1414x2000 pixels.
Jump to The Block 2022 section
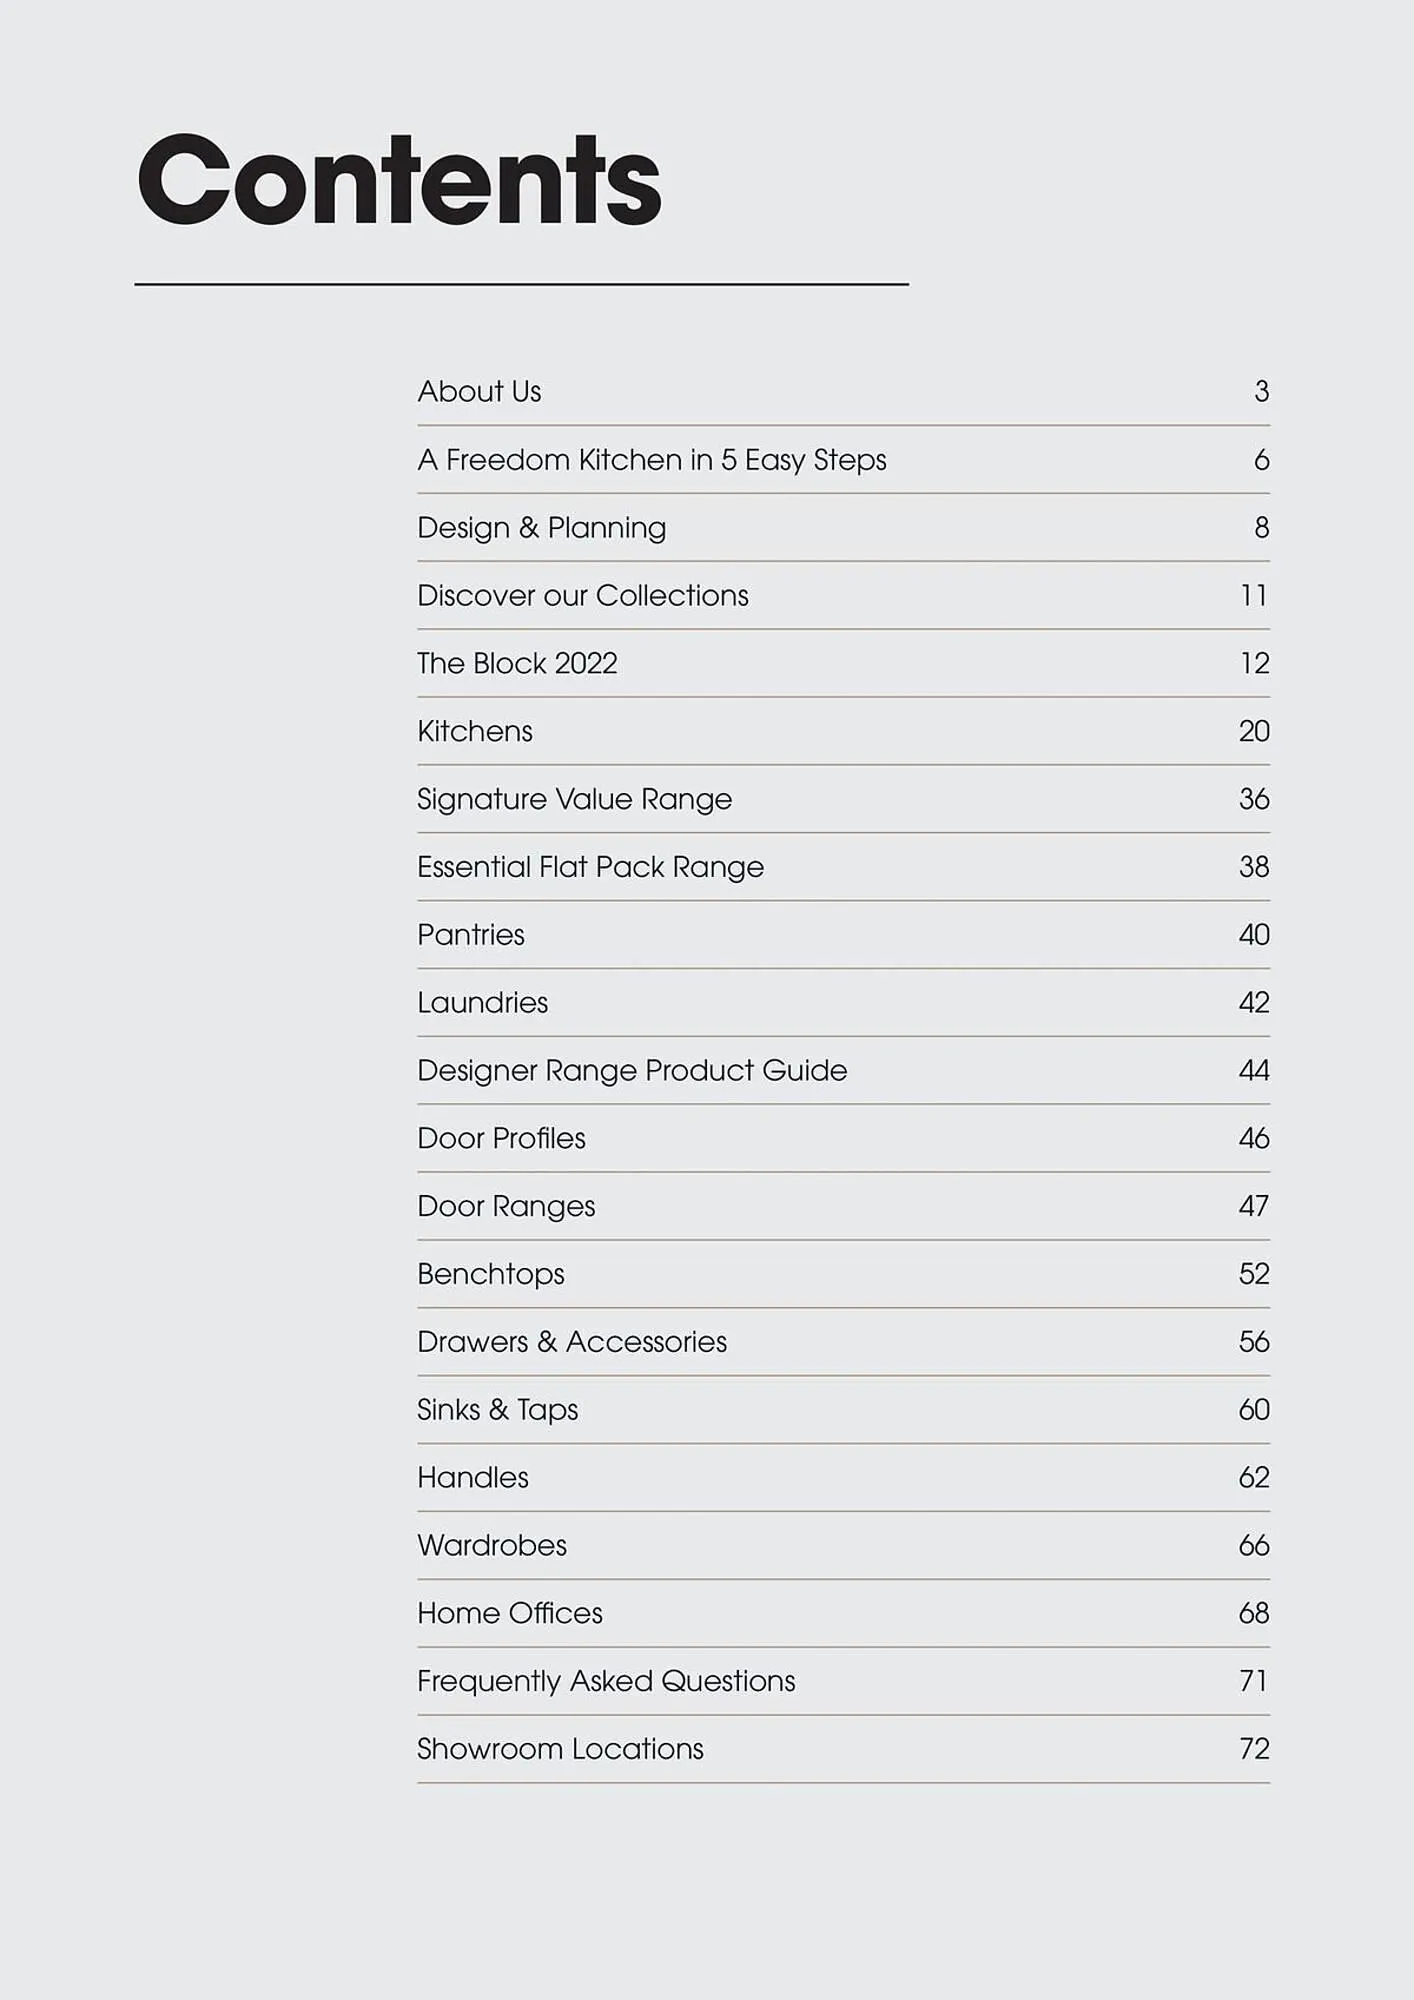(517, 663)
